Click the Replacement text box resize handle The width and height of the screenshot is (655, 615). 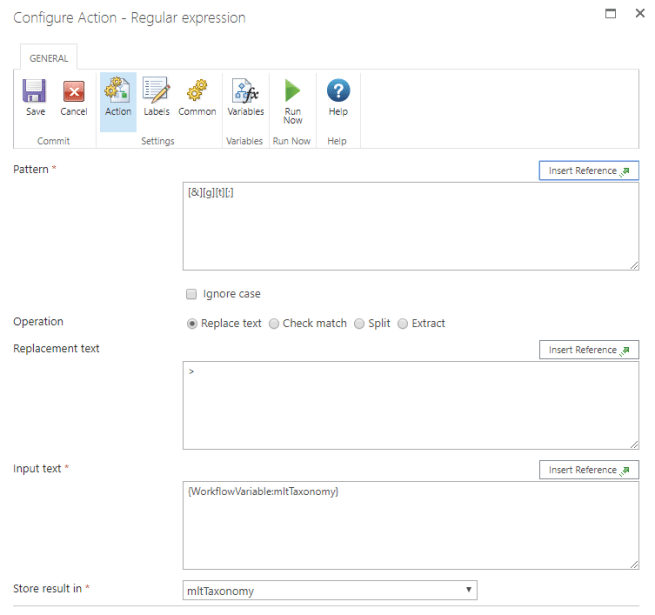point(634,445)
